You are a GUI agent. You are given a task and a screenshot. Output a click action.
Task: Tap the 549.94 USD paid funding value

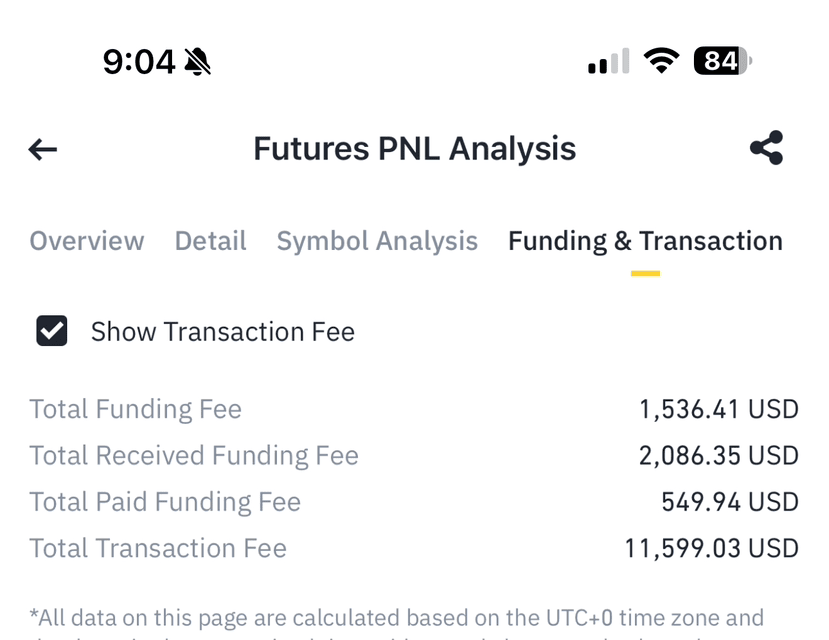point(730,502)
